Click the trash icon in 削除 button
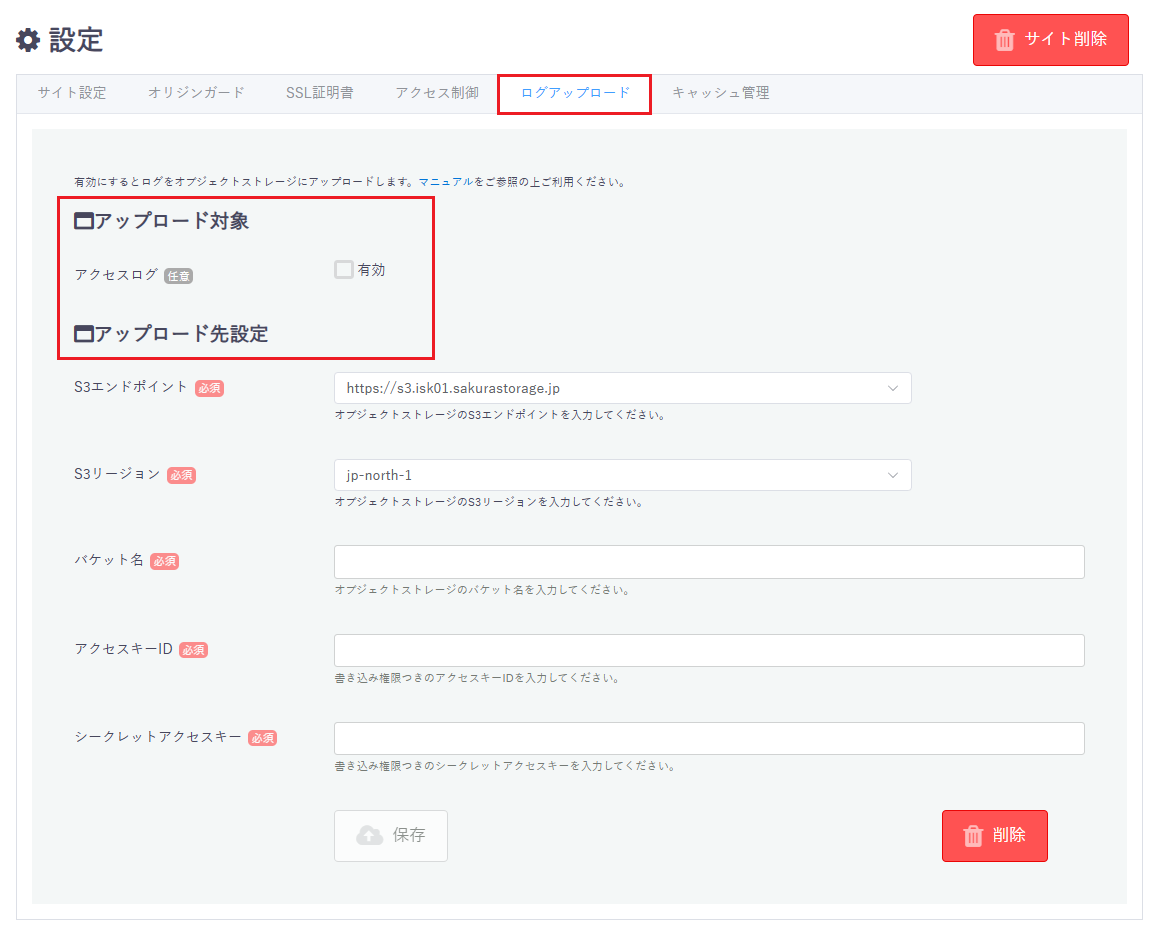 [973, 836]
